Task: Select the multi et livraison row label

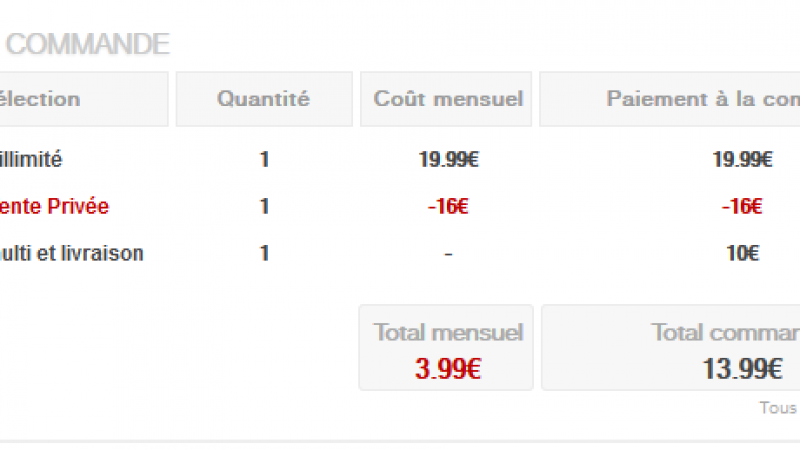Action: (72, 254)
